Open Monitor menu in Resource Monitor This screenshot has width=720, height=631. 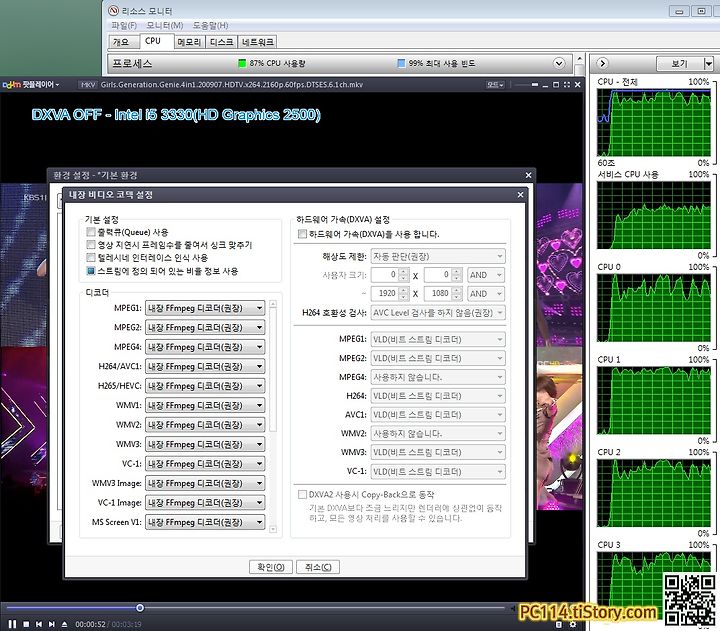point(165,25)
